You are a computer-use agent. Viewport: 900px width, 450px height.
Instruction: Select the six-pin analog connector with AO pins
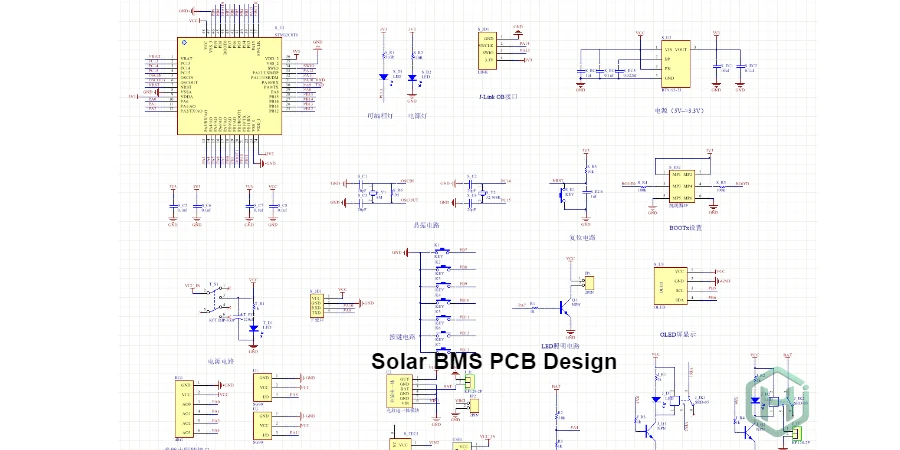point(184,409)
